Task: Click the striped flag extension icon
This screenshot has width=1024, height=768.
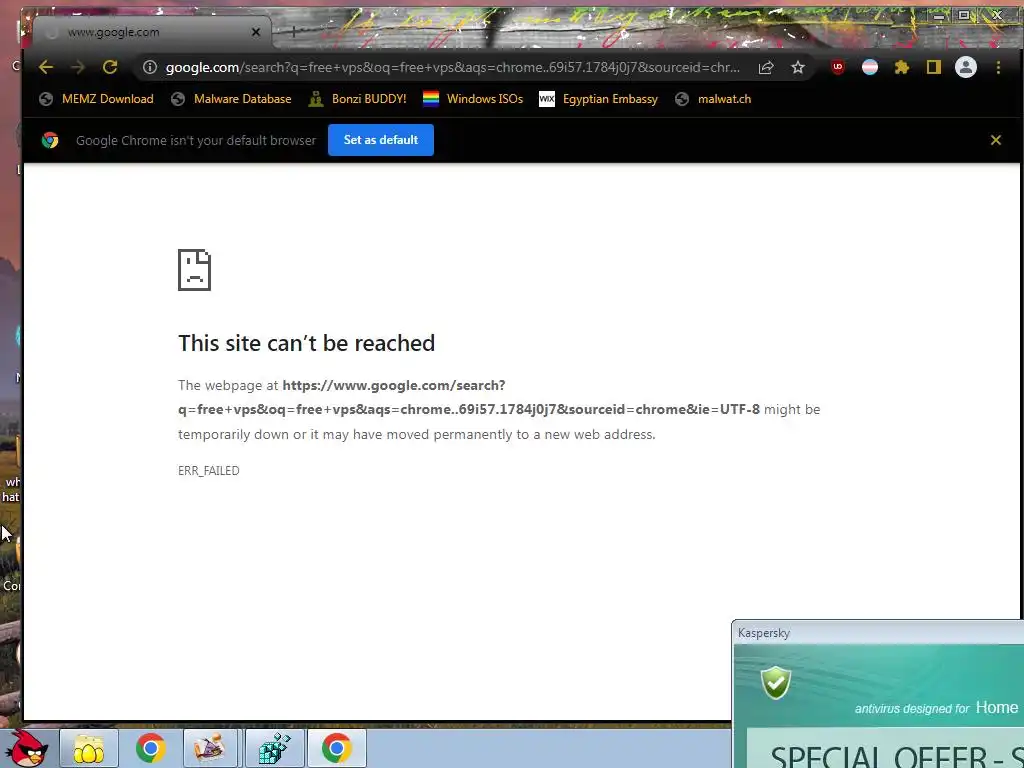Action: click(x=870, y=67)
